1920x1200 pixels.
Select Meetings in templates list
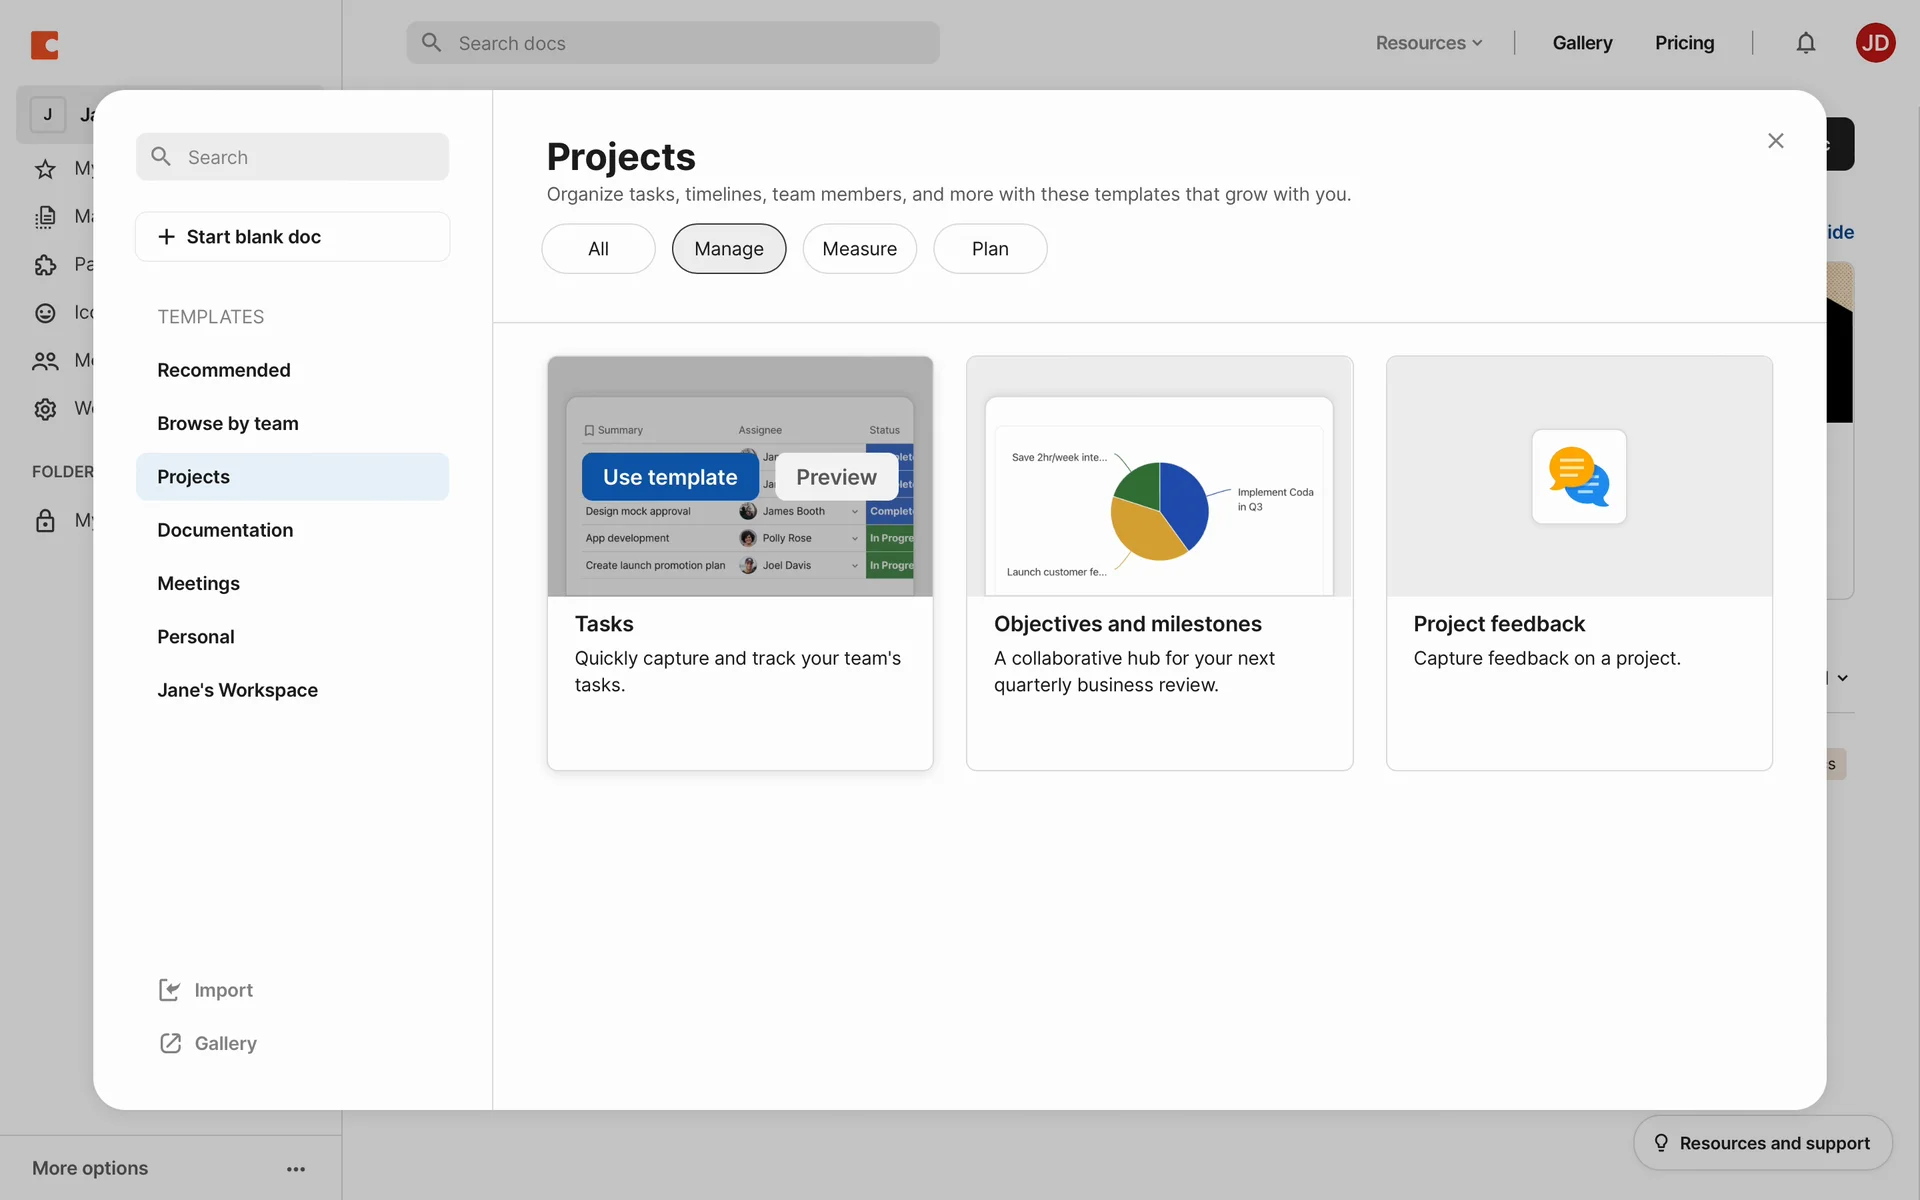pos(198,583)
